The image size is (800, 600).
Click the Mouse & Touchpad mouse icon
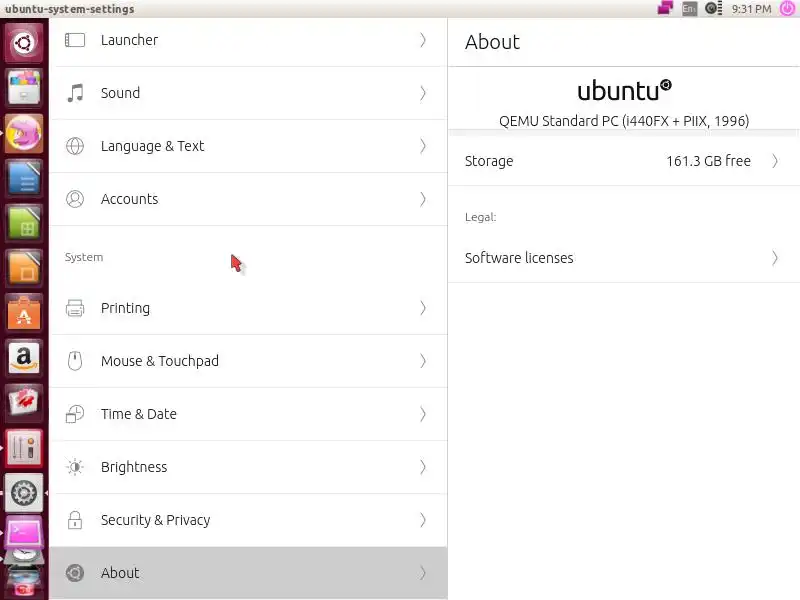(75, 361)
